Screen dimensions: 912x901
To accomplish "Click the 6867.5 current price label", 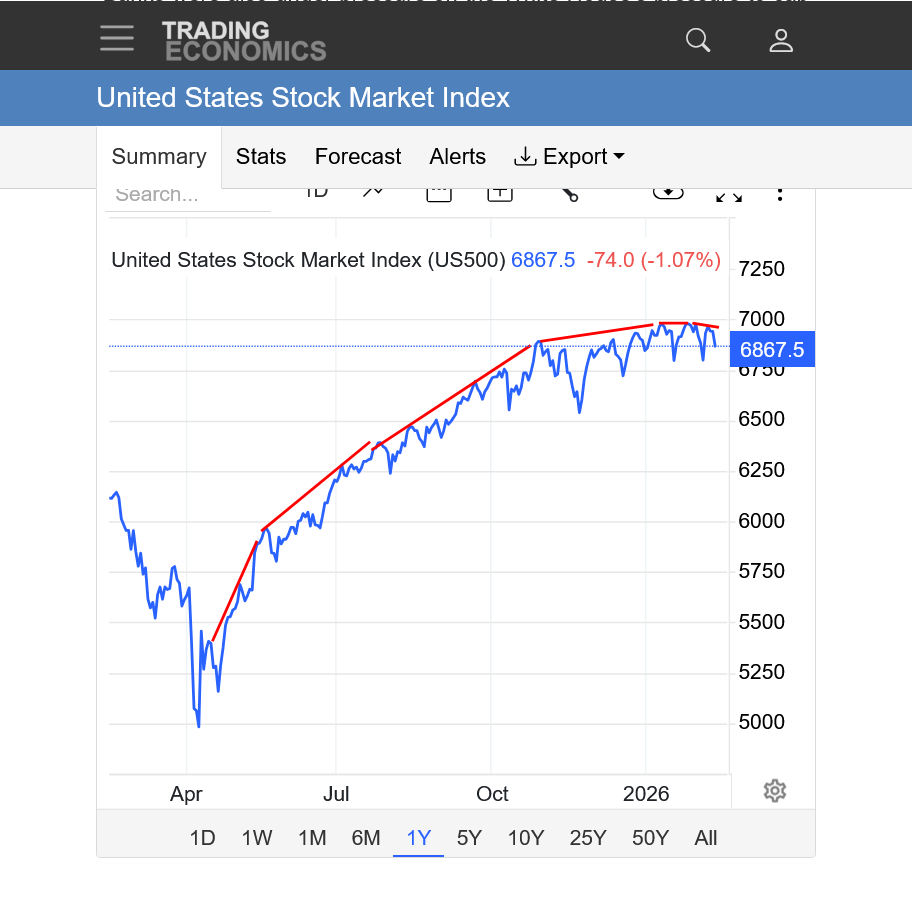I will 771,350.
